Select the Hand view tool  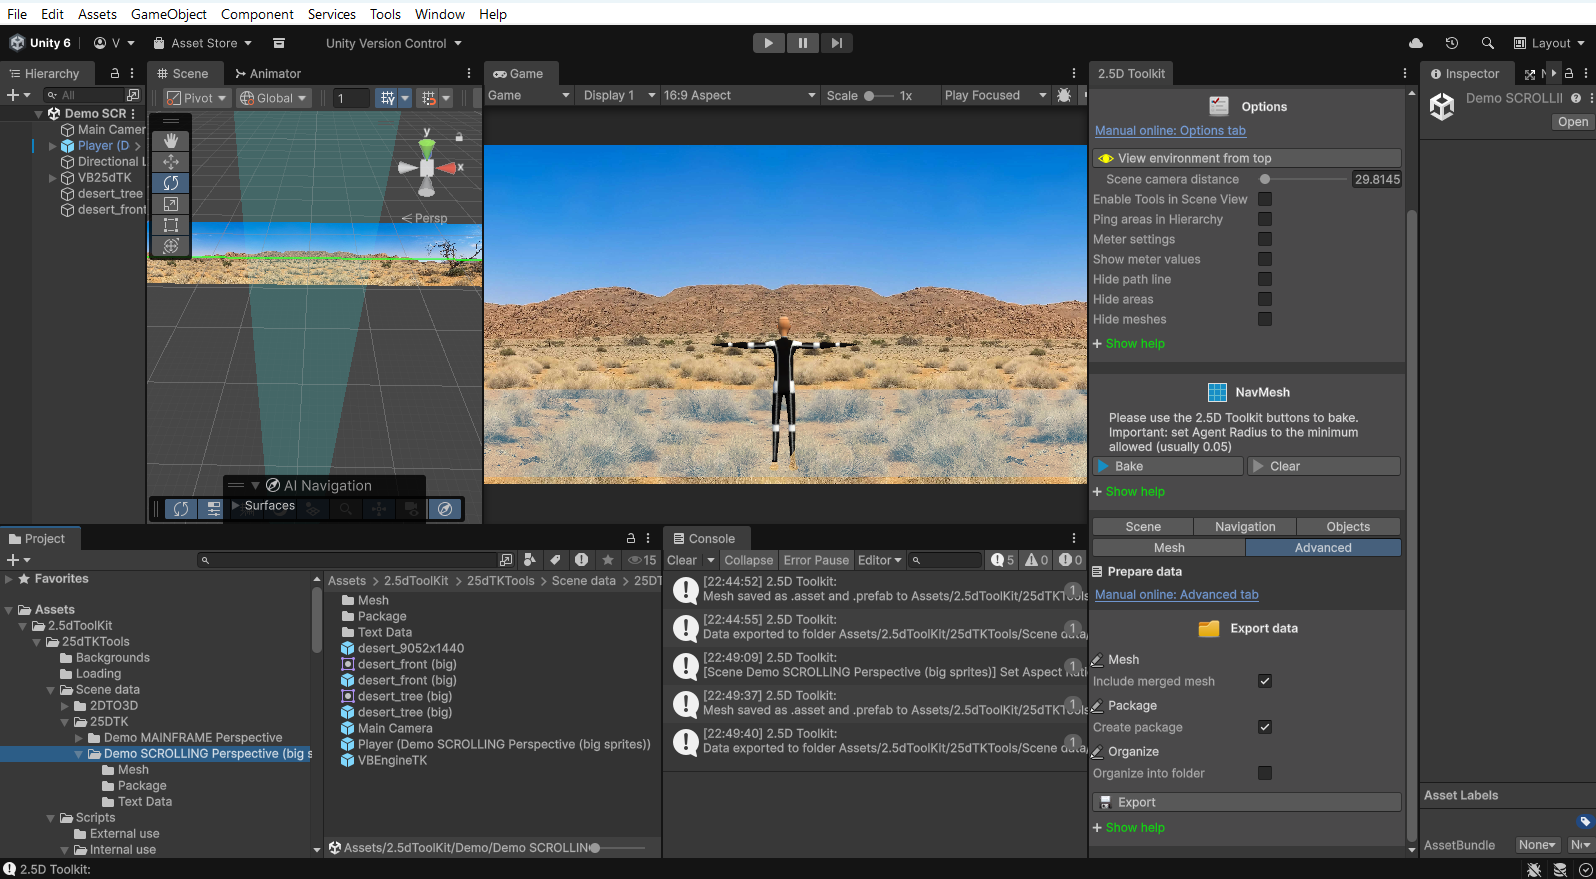171,141
